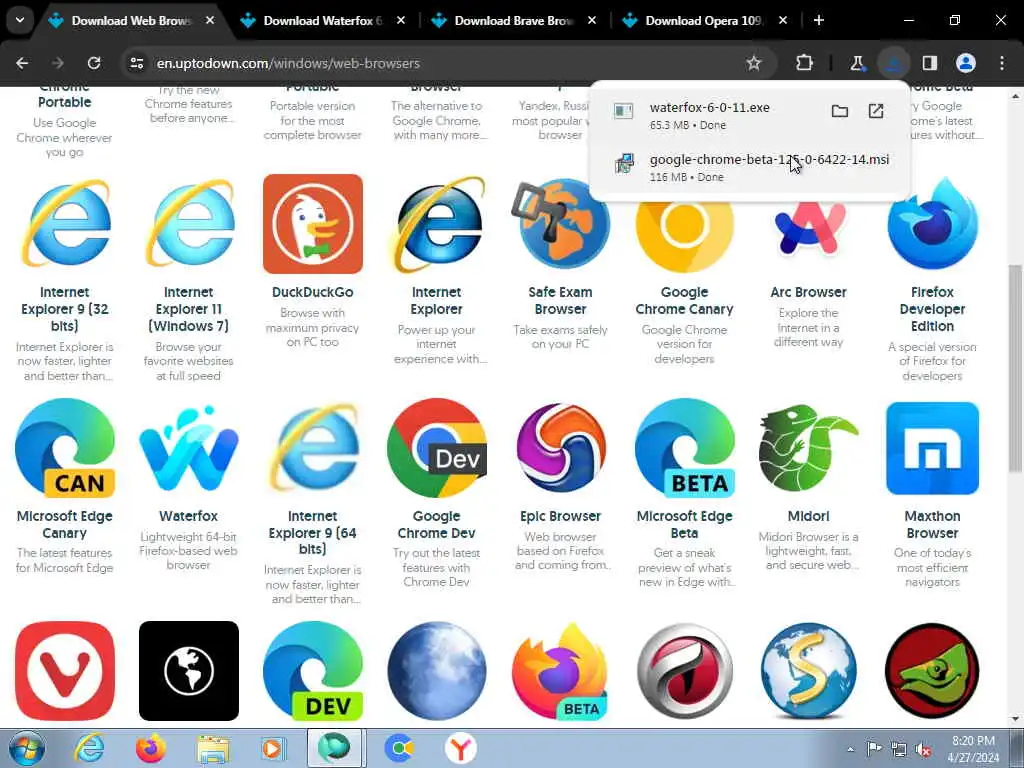Open the Epic Browser icon
This screenshot has width=1024, height=768.
point(560,448)
